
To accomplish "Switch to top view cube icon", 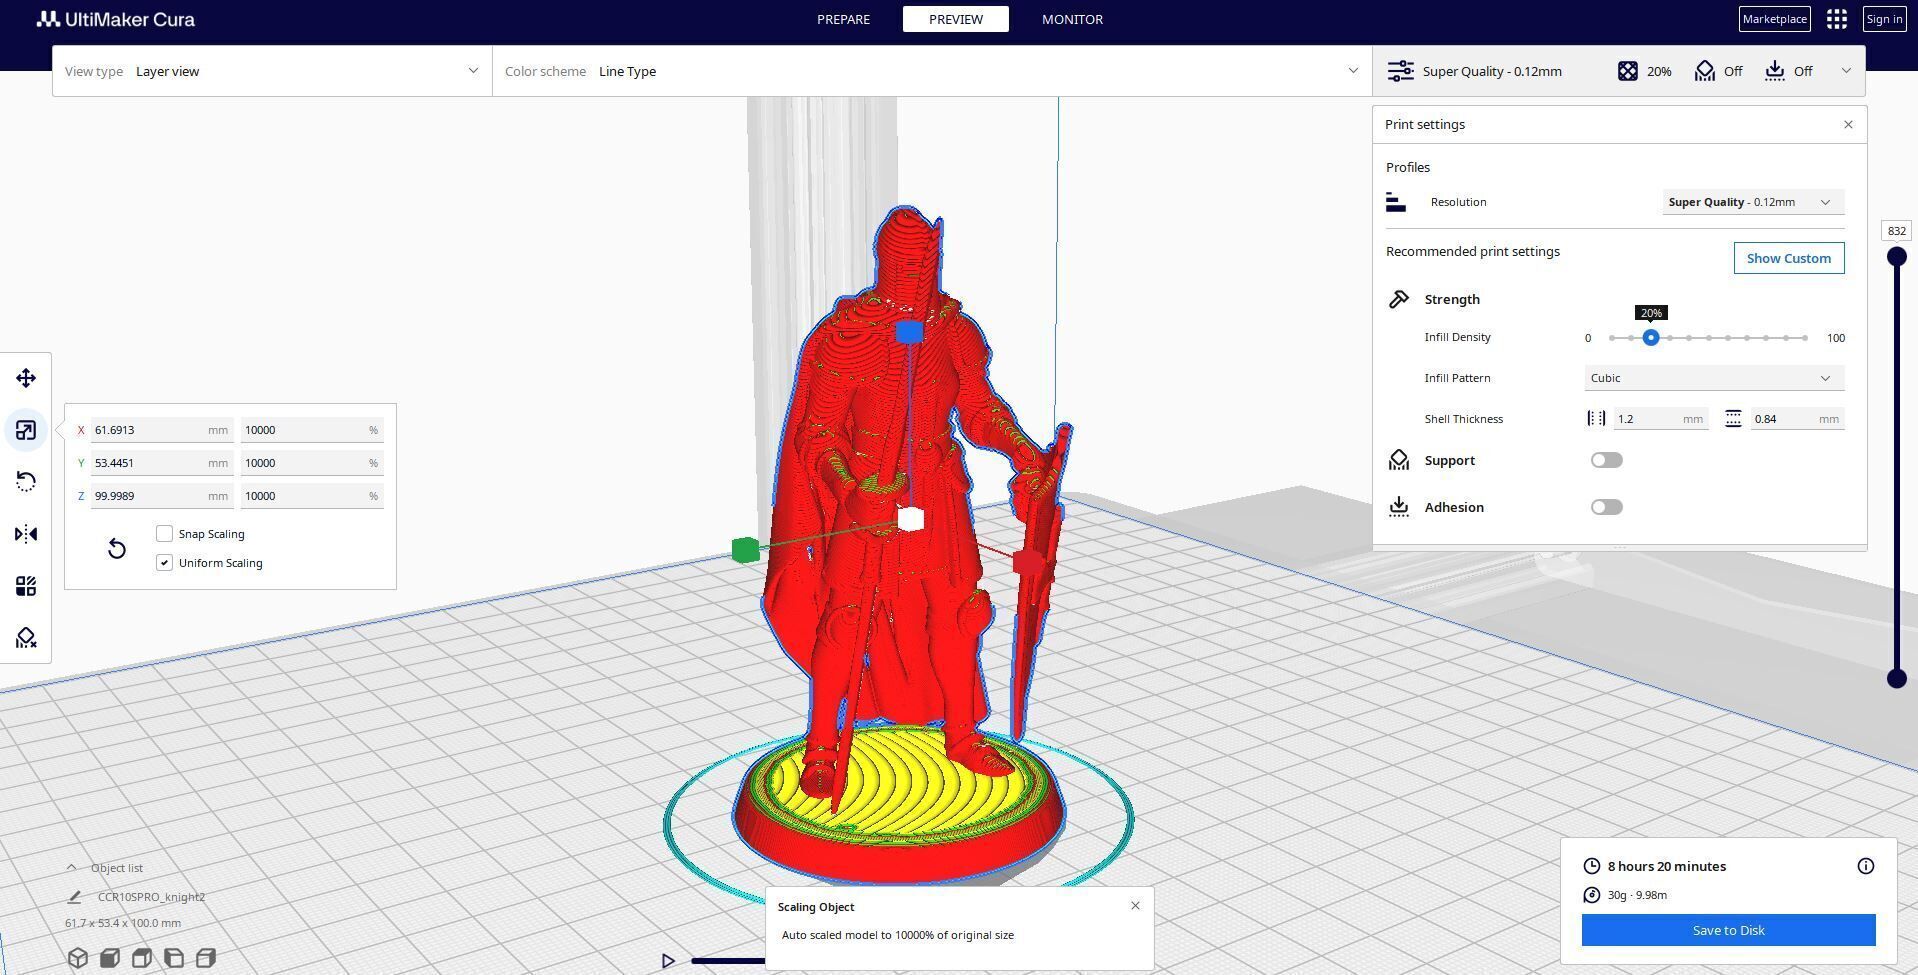I will (x=142, y=958).
